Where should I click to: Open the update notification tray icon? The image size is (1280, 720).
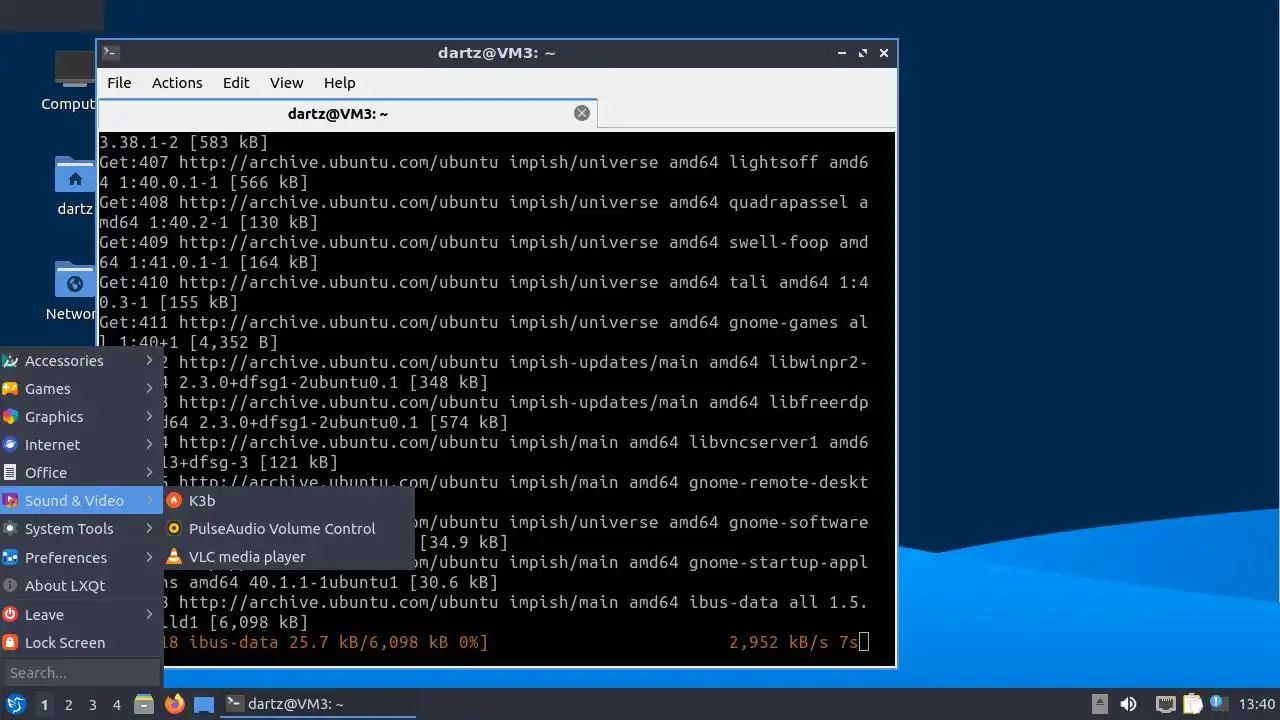pyautogui.click(x=1218, y=704)
